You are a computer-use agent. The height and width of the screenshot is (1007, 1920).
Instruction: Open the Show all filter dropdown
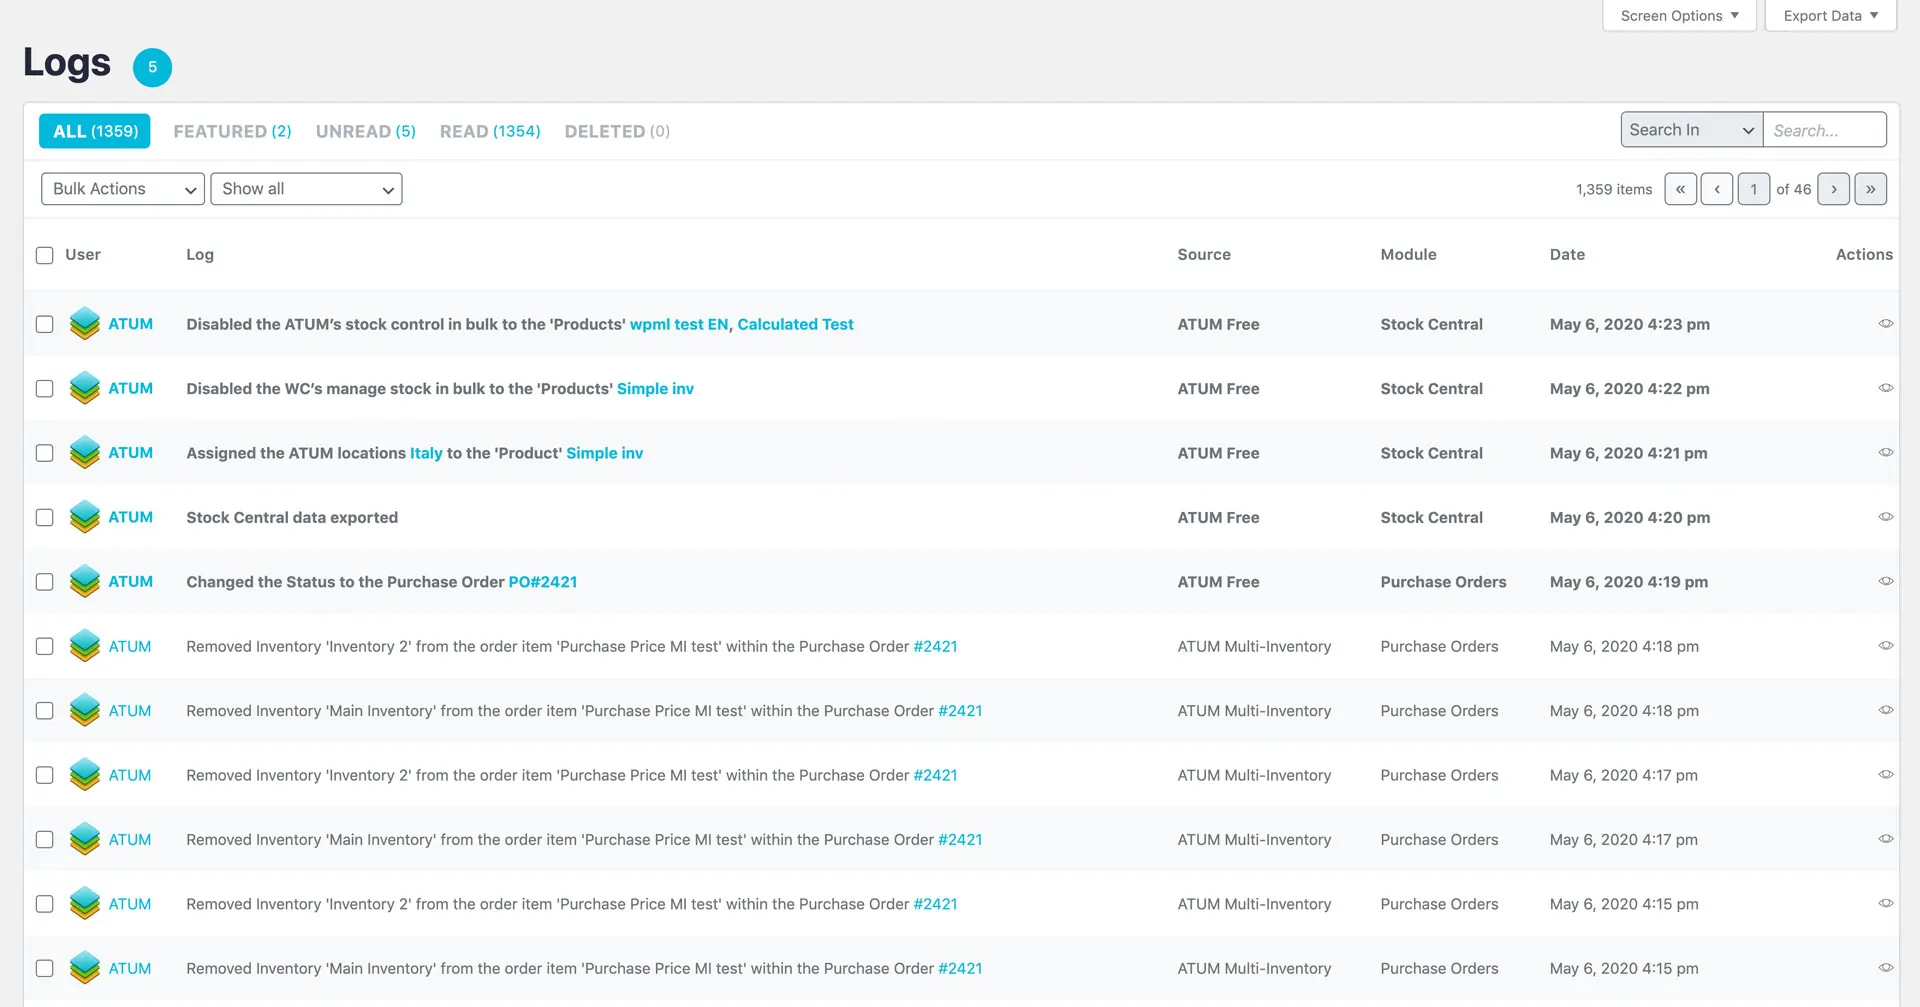coord(306,189)
